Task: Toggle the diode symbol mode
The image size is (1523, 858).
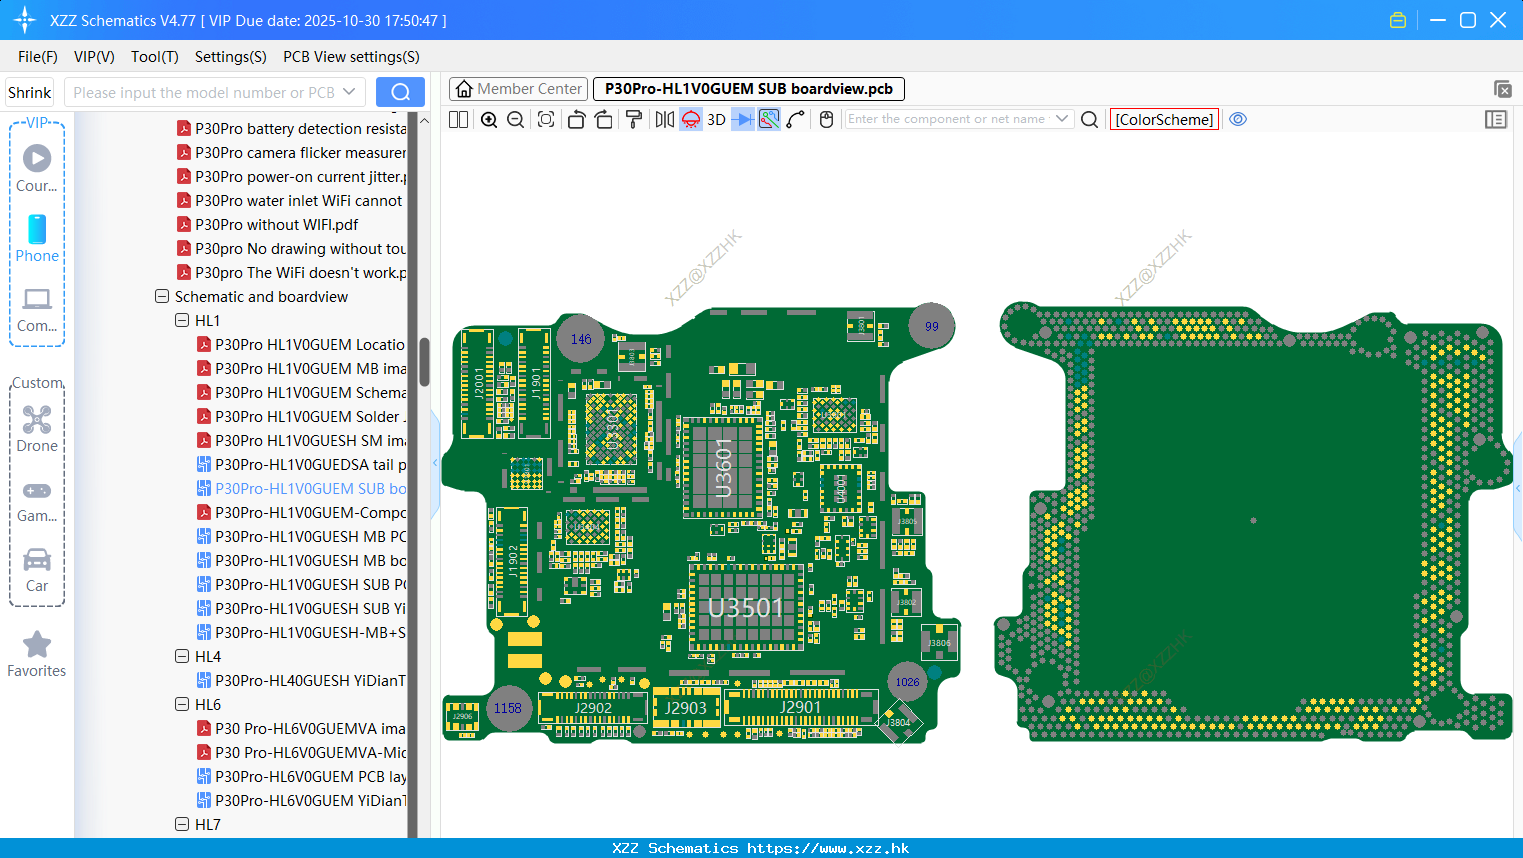Action: coord(743,119)
